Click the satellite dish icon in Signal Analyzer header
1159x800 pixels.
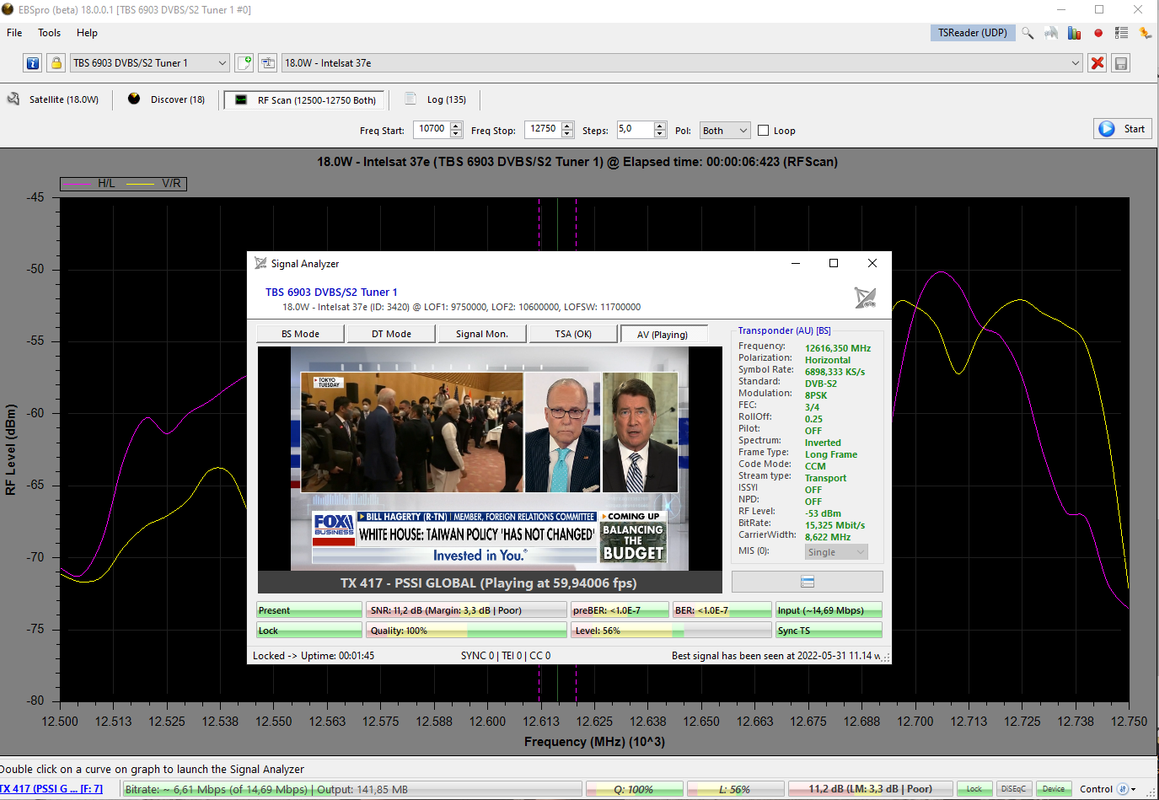pos(866,297)
